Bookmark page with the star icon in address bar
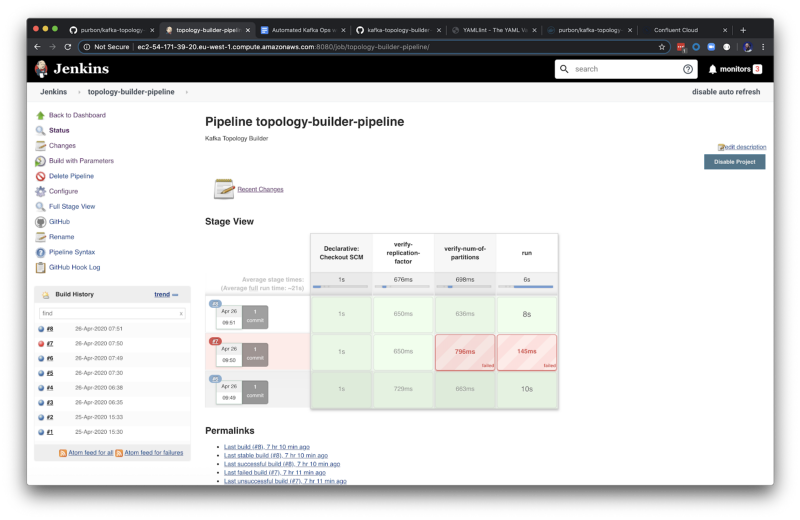The image size is (800, 520). pyautogui.click(x=662, y=47)
